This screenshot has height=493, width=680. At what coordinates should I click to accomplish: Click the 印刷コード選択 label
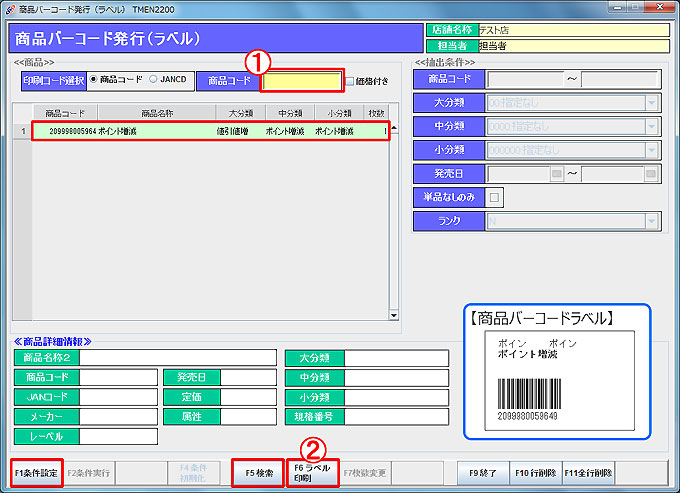click(54, 81)
